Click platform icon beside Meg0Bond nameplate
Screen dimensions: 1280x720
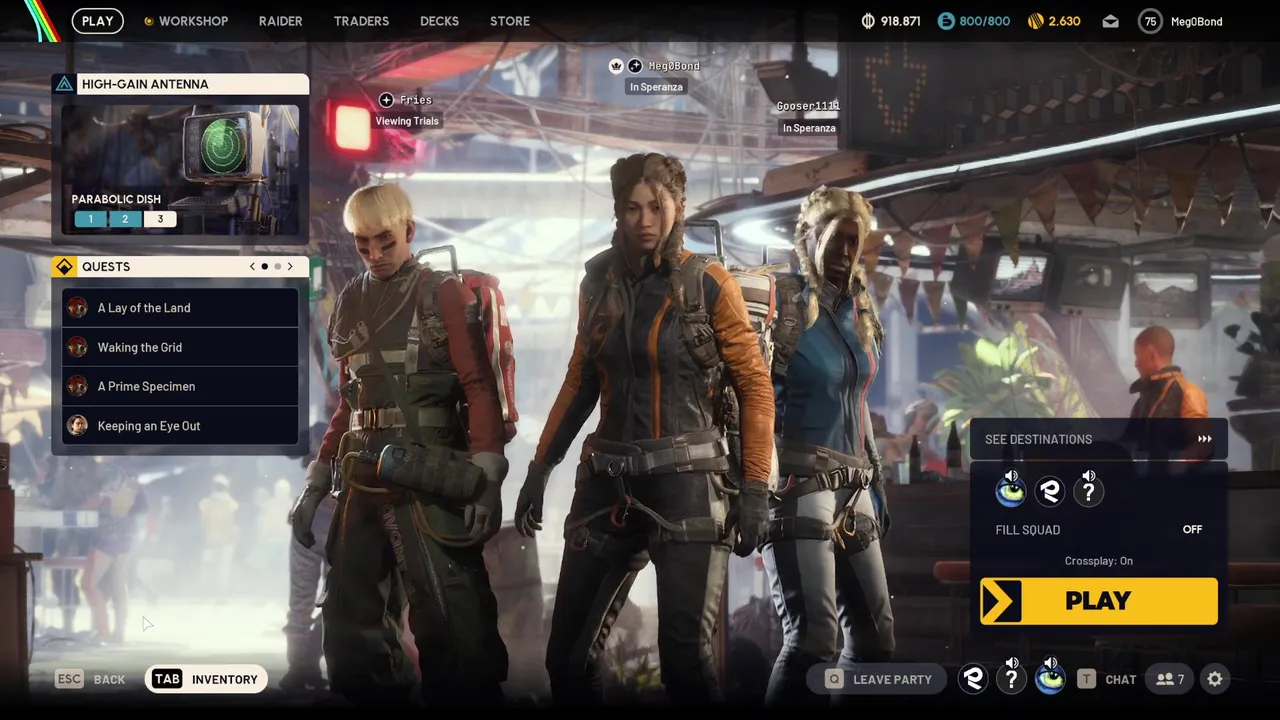pos(634,66)
